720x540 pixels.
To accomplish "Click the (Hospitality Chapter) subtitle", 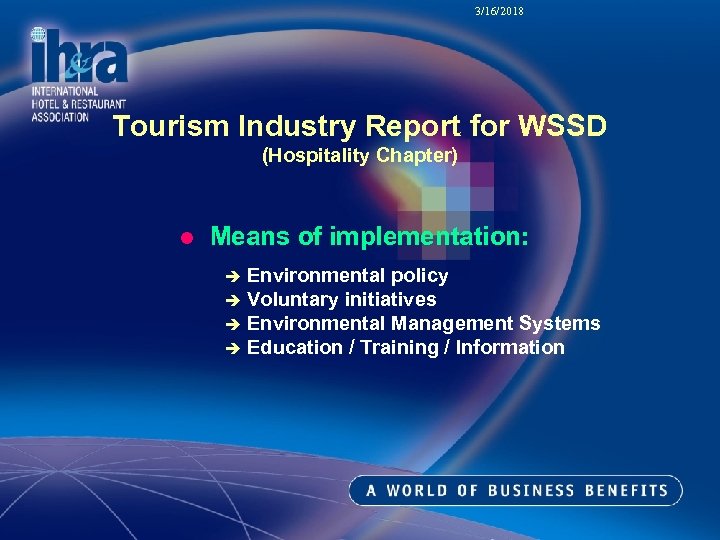I will [360, 156].
